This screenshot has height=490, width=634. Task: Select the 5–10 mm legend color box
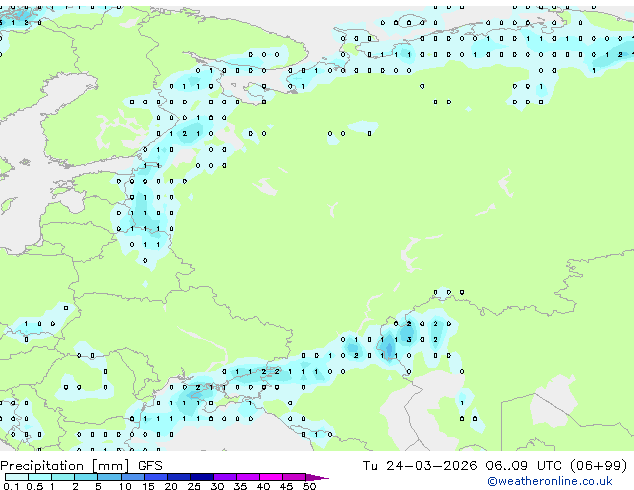109,477
